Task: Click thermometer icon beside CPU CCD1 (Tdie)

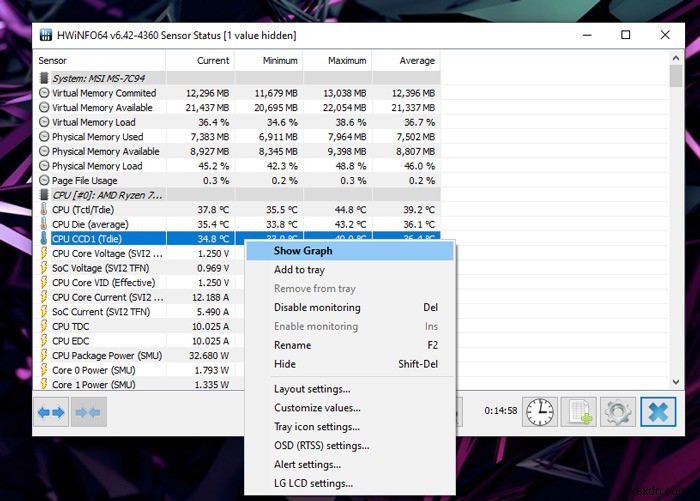Action: click(x=44, y=238)
